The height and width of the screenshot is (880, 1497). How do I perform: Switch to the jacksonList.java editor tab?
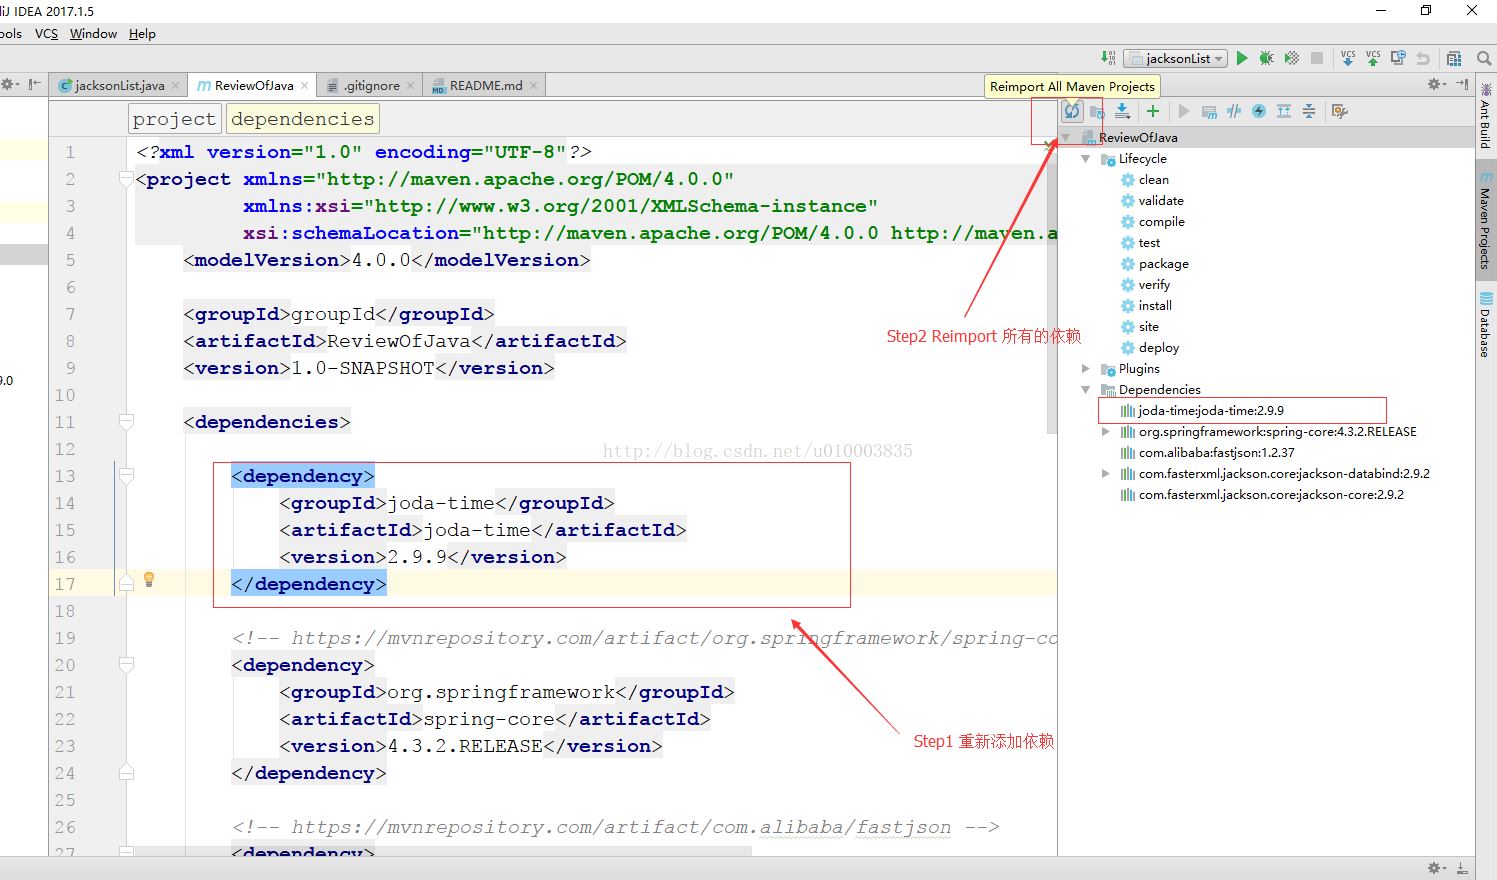click(x=119, y=86)
